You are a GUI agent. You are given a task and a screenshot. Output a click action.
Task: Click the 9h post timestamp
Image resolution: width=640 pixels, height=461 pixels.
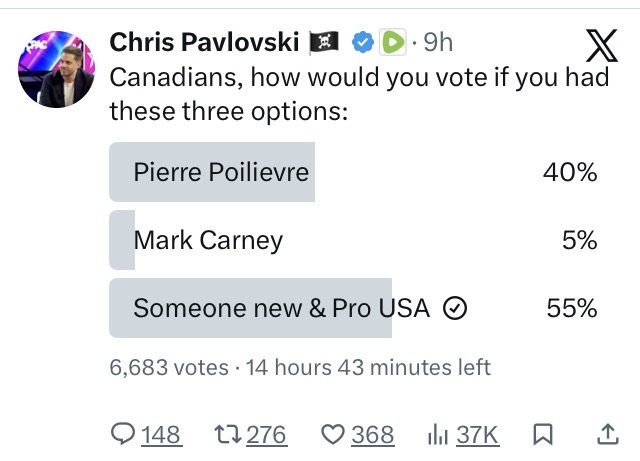click(438, 42)
